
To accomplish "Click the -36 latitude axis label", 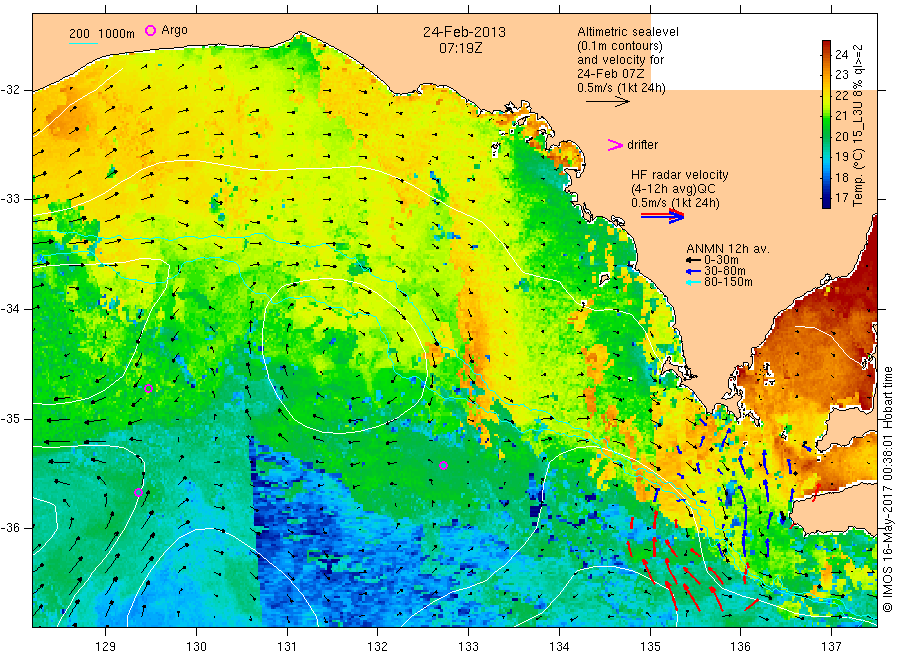I will [10, 527].
